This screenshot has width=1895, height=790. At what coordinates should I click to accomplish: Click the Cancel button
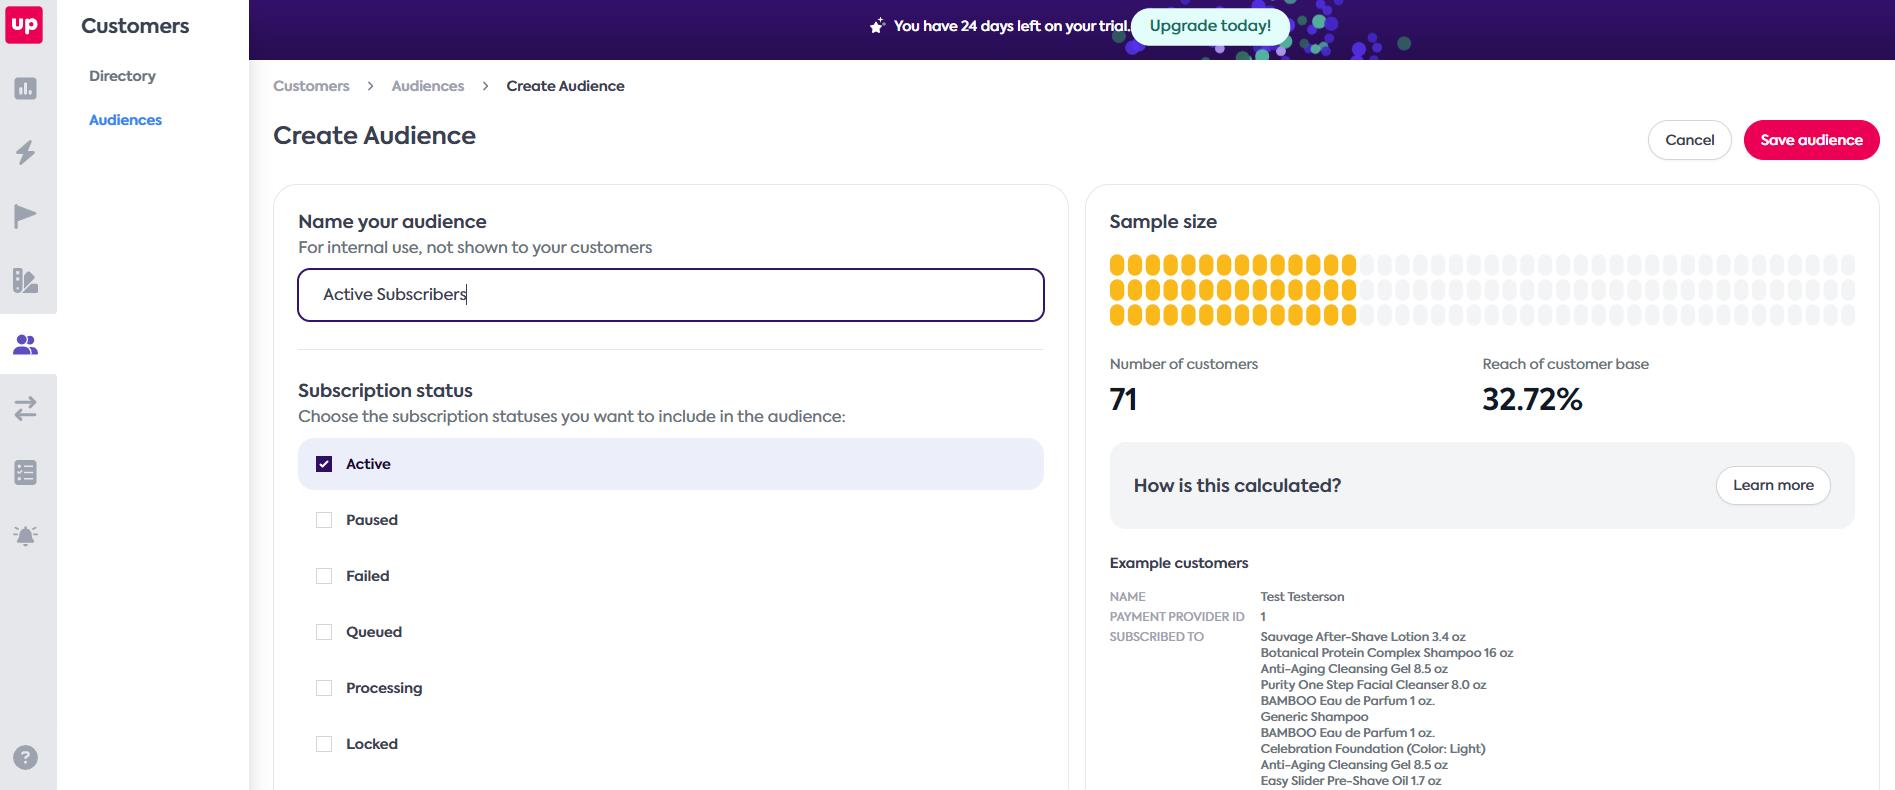point(1689,140)
